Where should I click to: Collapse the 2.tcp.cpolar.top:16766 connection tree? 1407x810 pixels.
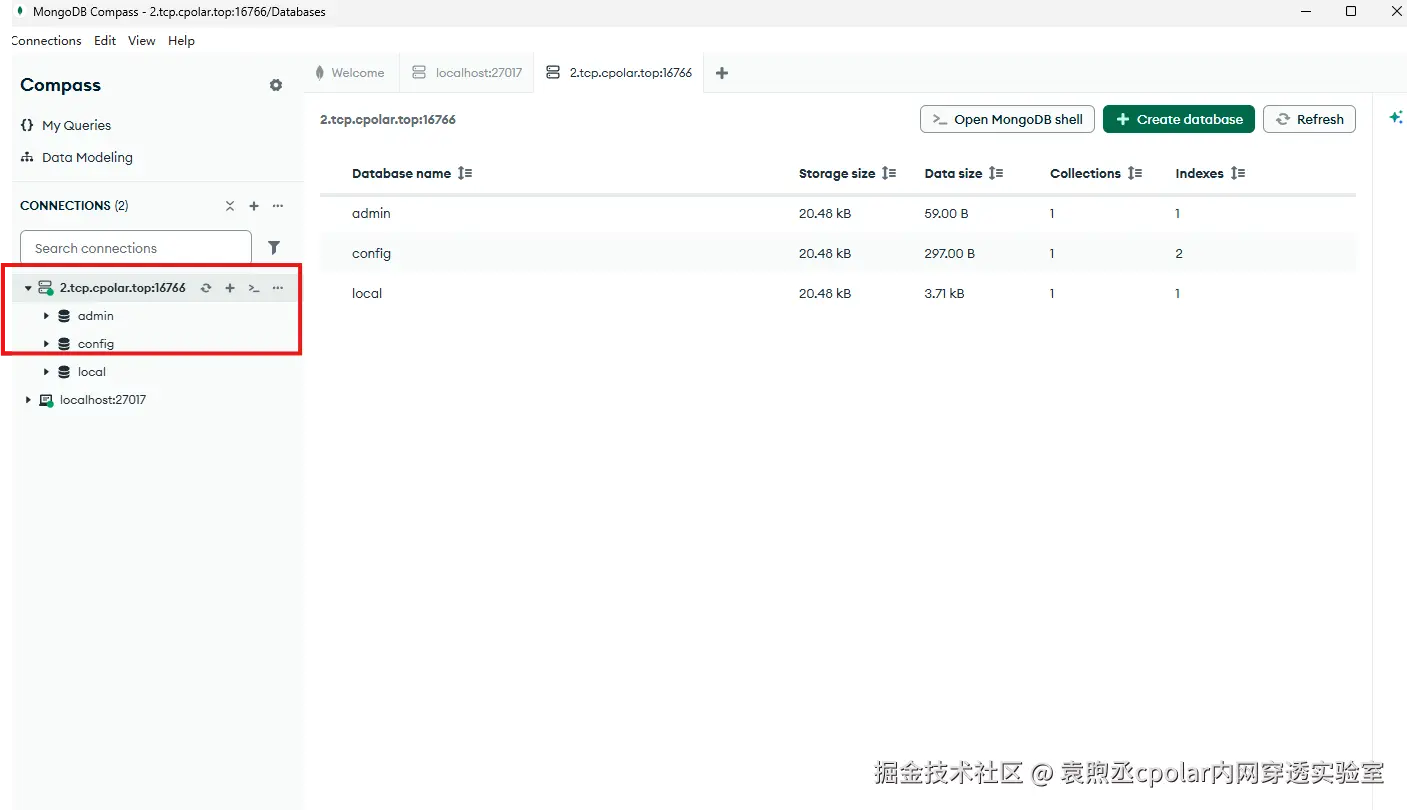28,288
